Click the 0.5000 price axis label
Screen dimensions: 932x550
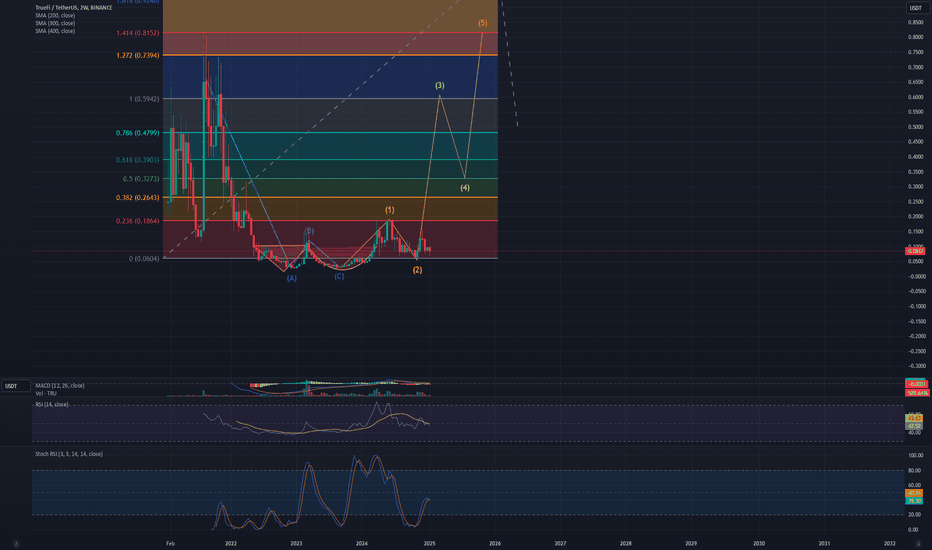tap(916, 127)
